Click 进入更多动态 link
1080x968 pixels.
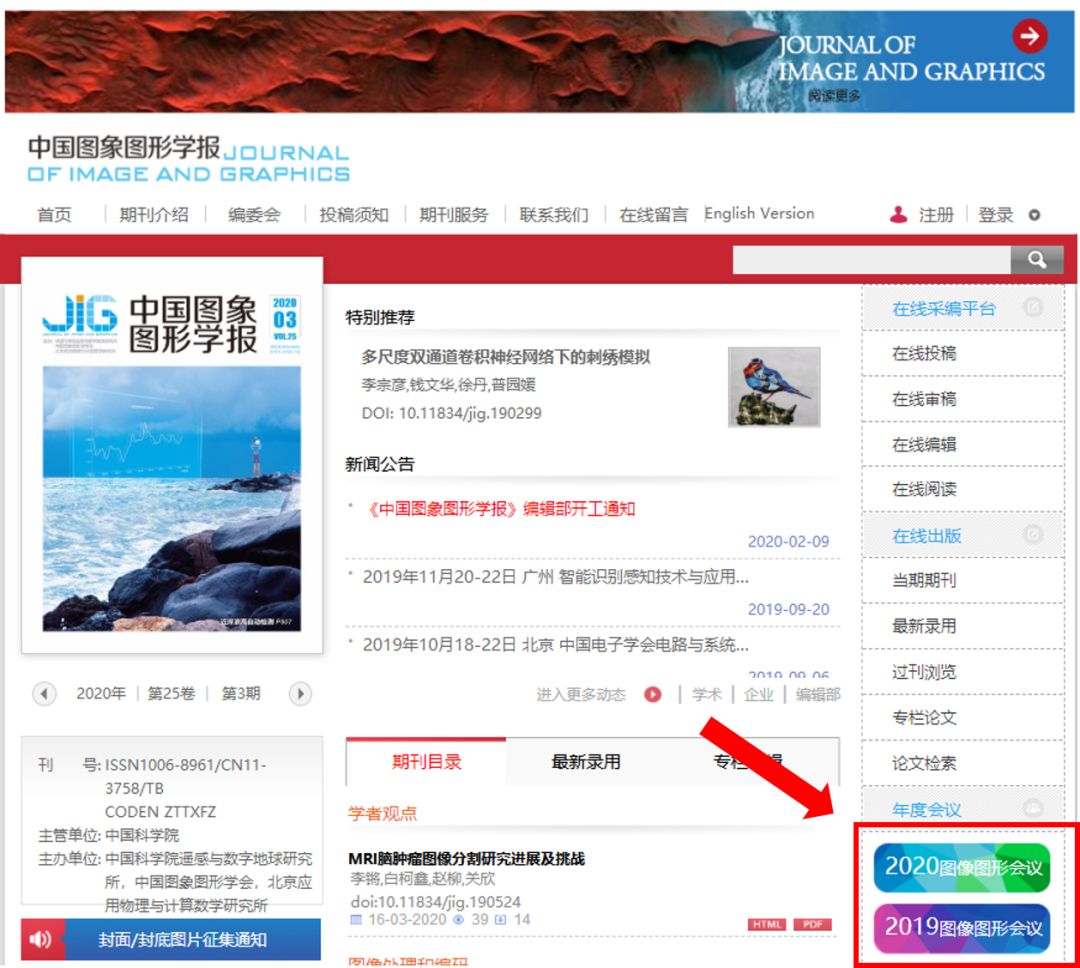coord(581,694)
